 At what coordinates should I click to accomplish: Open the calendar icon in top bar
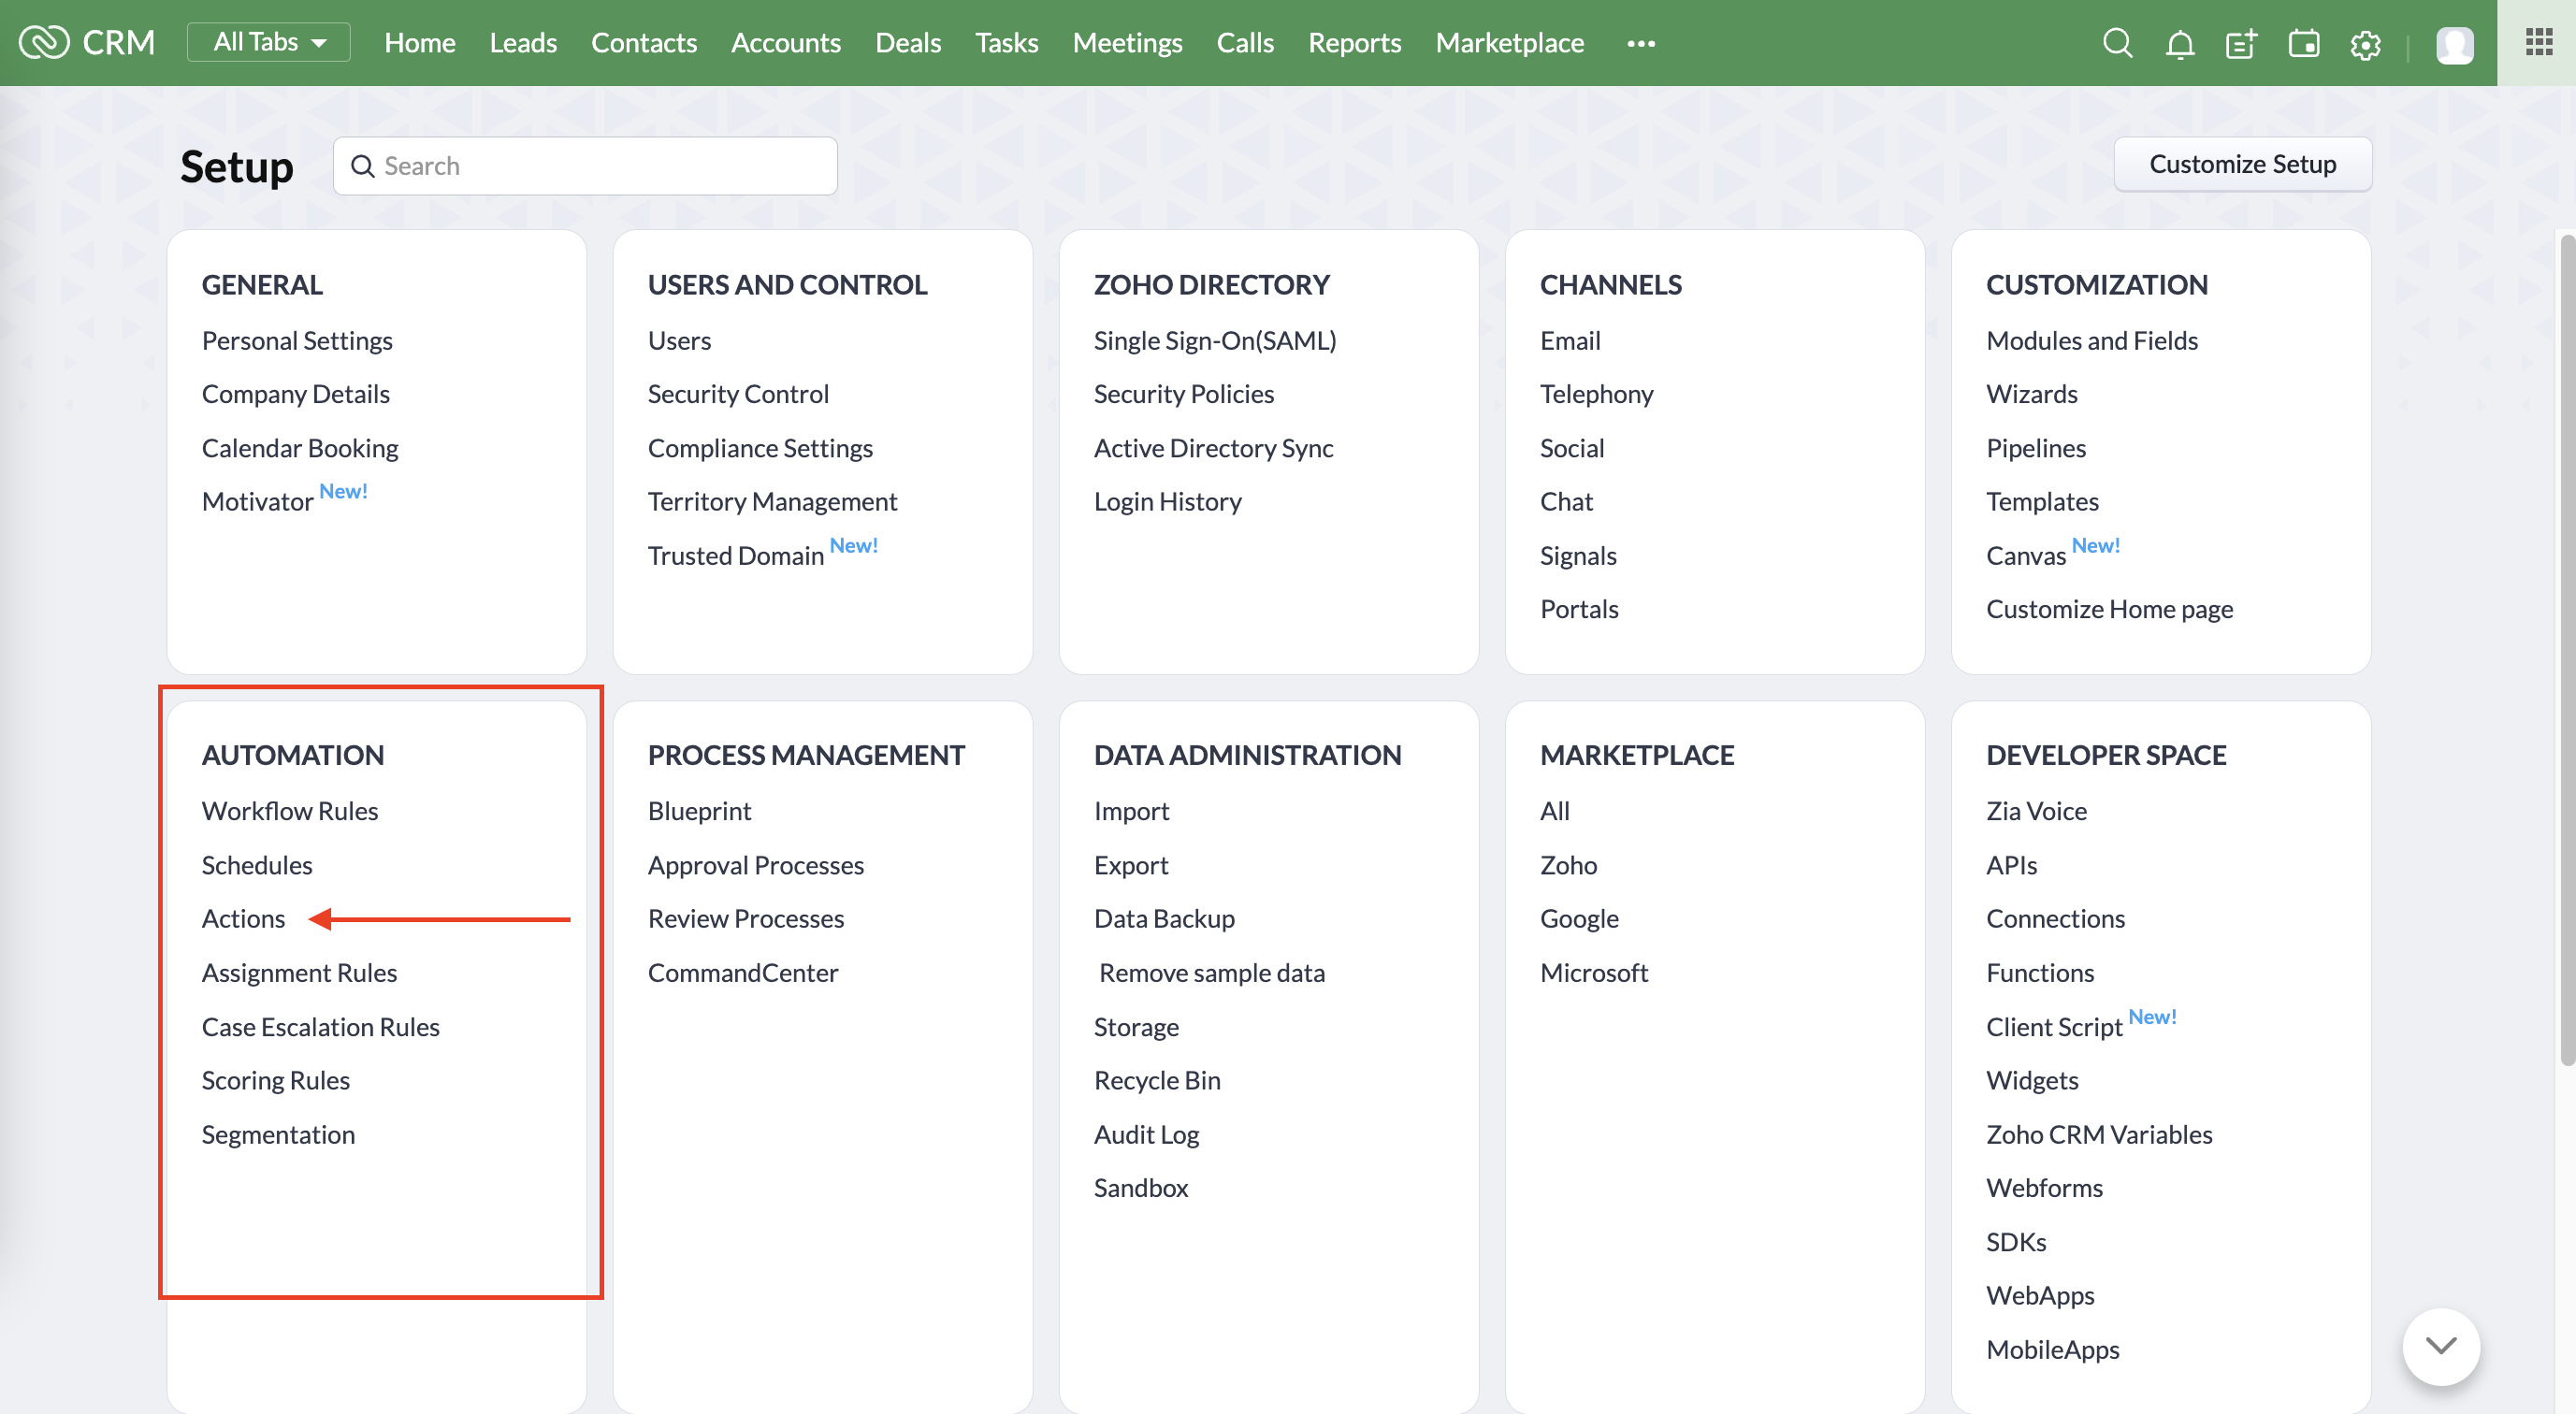coord(2304,44)
